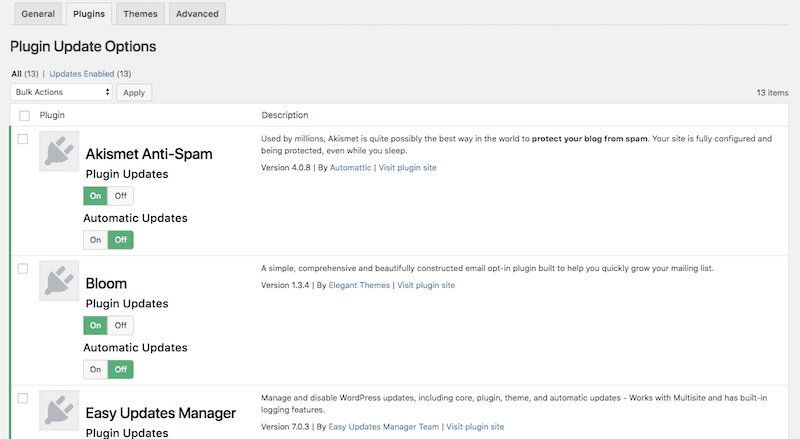Visit plugin site for Bloom

point(426,285)
